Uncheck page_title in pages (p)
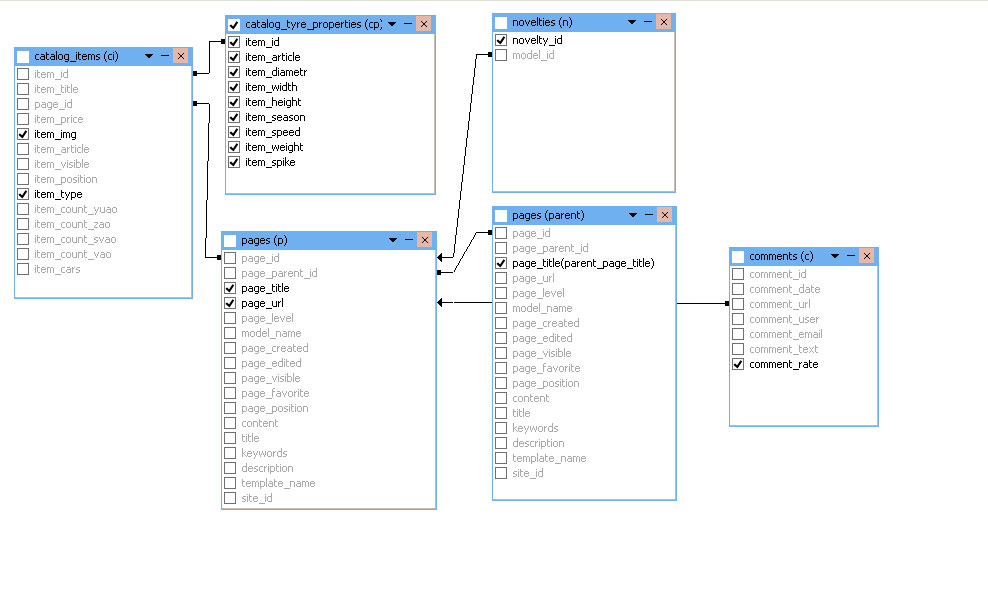 point(230,288)
